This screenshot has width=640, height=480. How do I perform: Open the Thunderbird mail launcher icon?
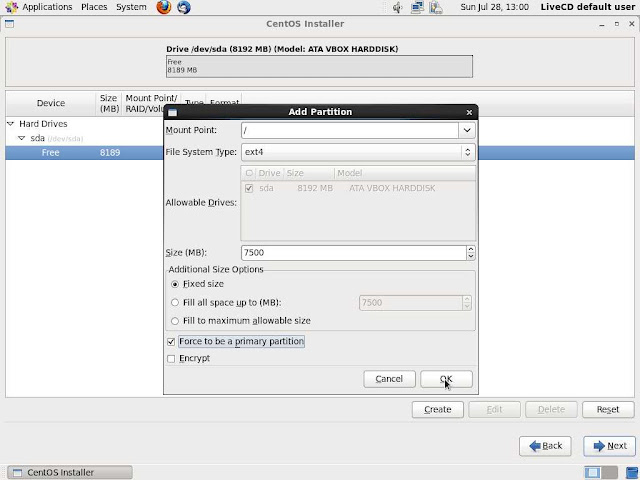pyautogui.click(x=184, y=7)
